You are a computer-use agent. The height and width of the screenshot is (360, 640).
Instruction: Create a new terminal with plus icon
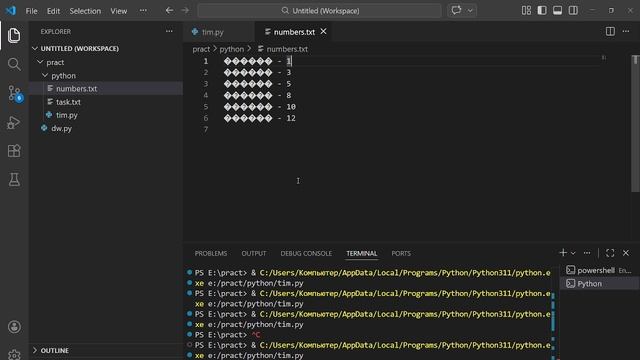pyautogui.click(x=563, y=253)
